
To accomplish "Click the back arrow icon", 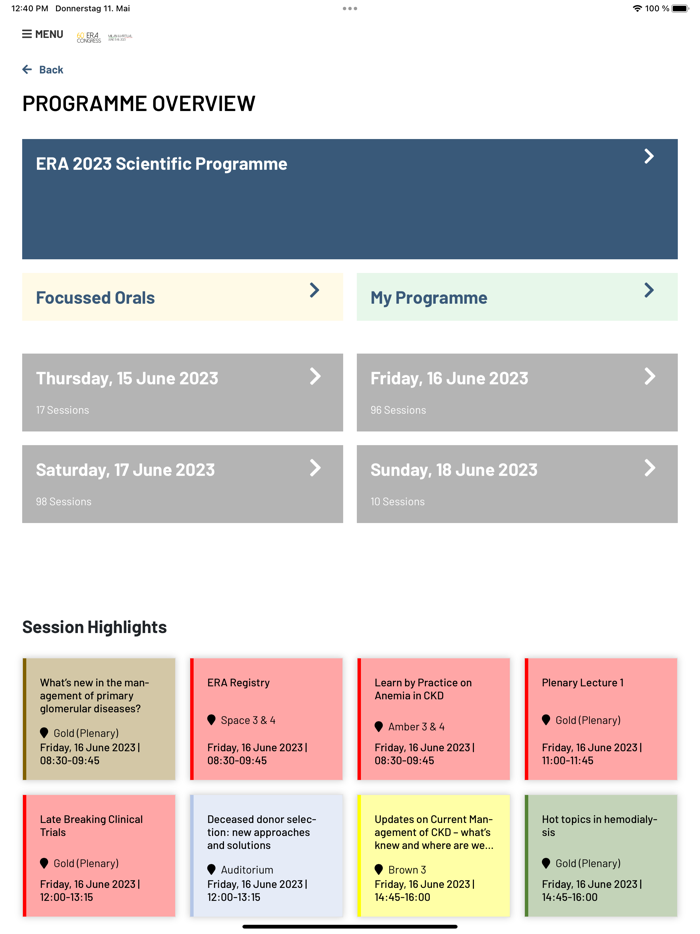I will [27, 70].
